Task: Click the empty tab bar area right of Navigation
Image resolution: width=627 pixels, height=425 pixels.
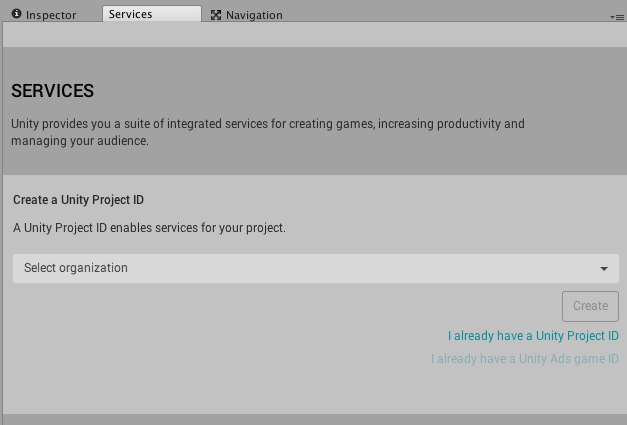Action: click(x=450, y=12)
